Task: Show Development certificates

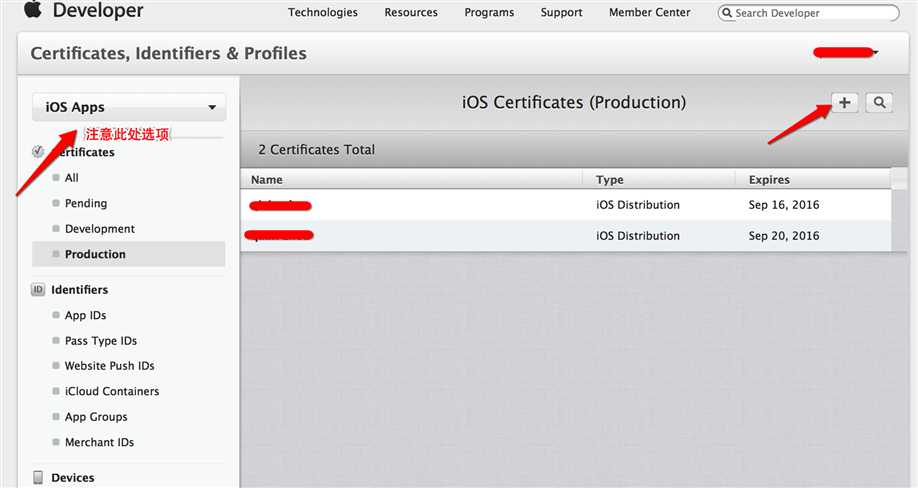Action: (x=100, y=229)
